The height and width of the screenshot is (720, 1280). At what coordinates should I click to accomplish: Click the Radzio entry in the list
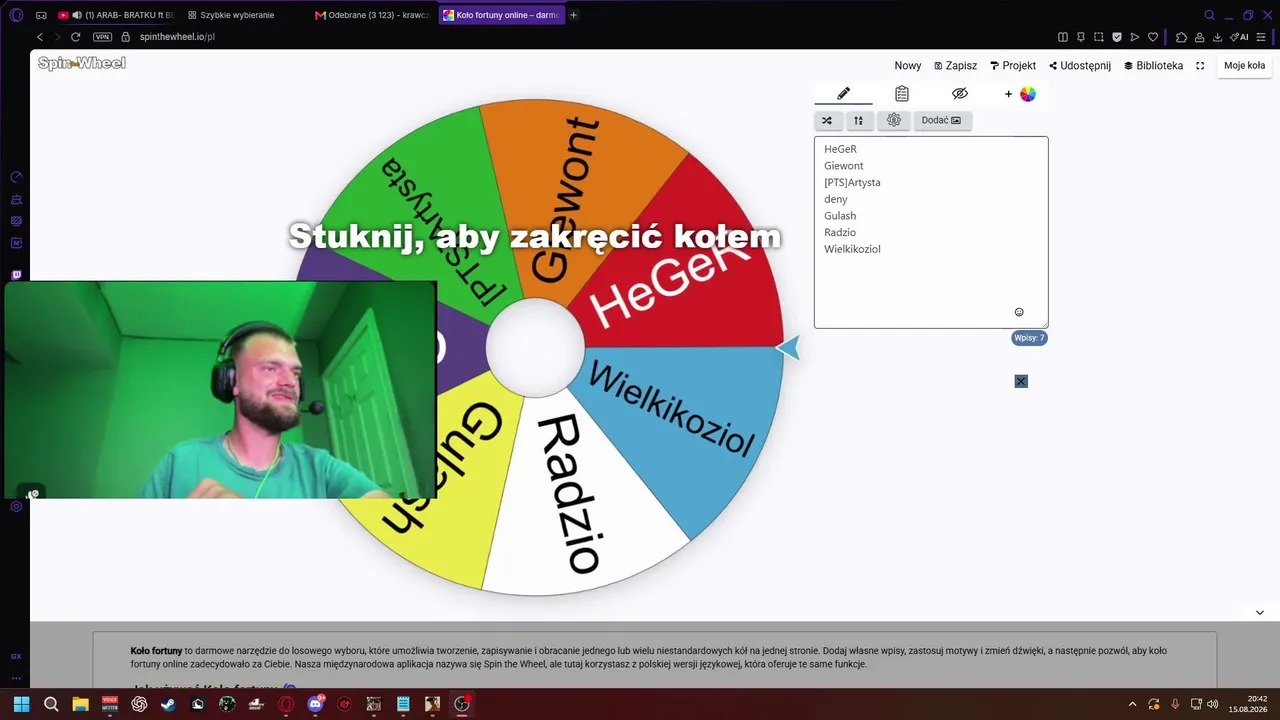tap(840, 232)
